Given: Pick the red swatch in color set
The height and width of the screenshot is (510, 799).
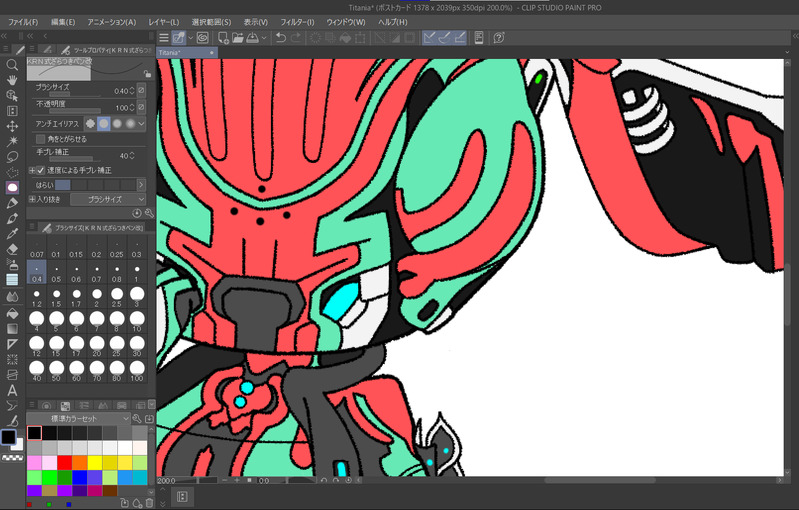Looking at the screenshot, I should pos(64,462).
